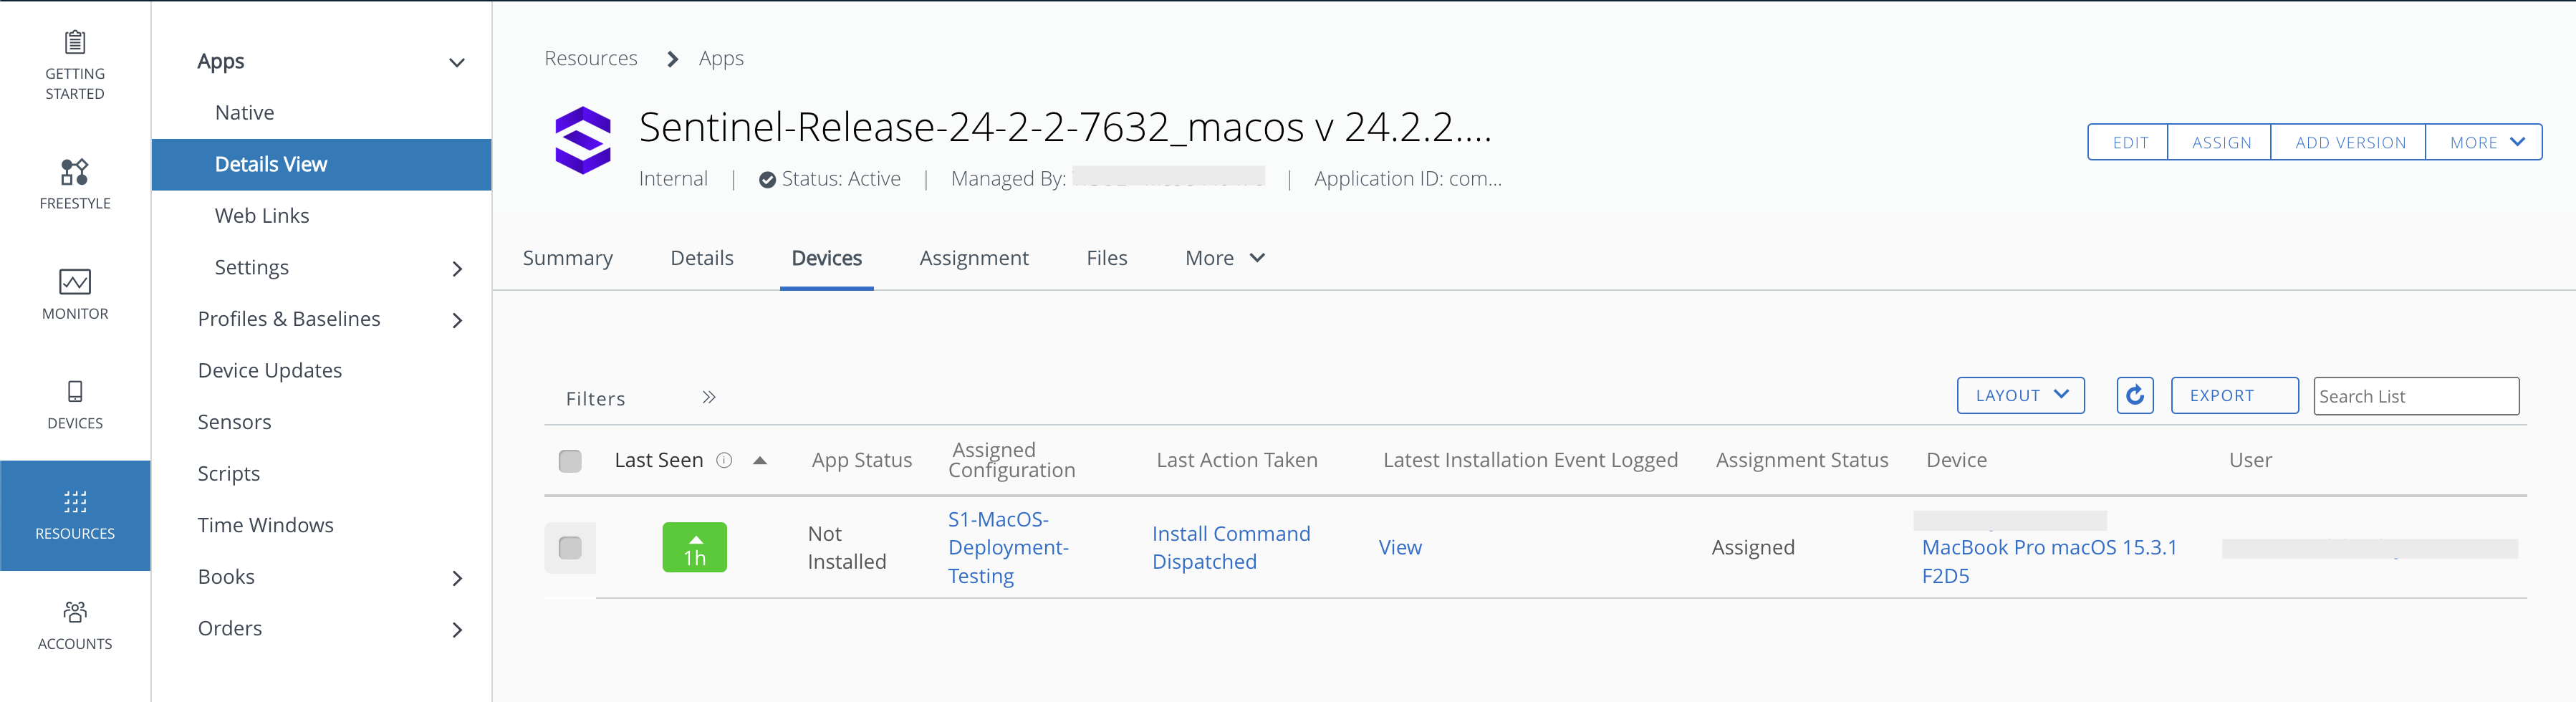Click the Status Active checkmark icon
This screenshot has height=702, width=2576.
[767, 180]
